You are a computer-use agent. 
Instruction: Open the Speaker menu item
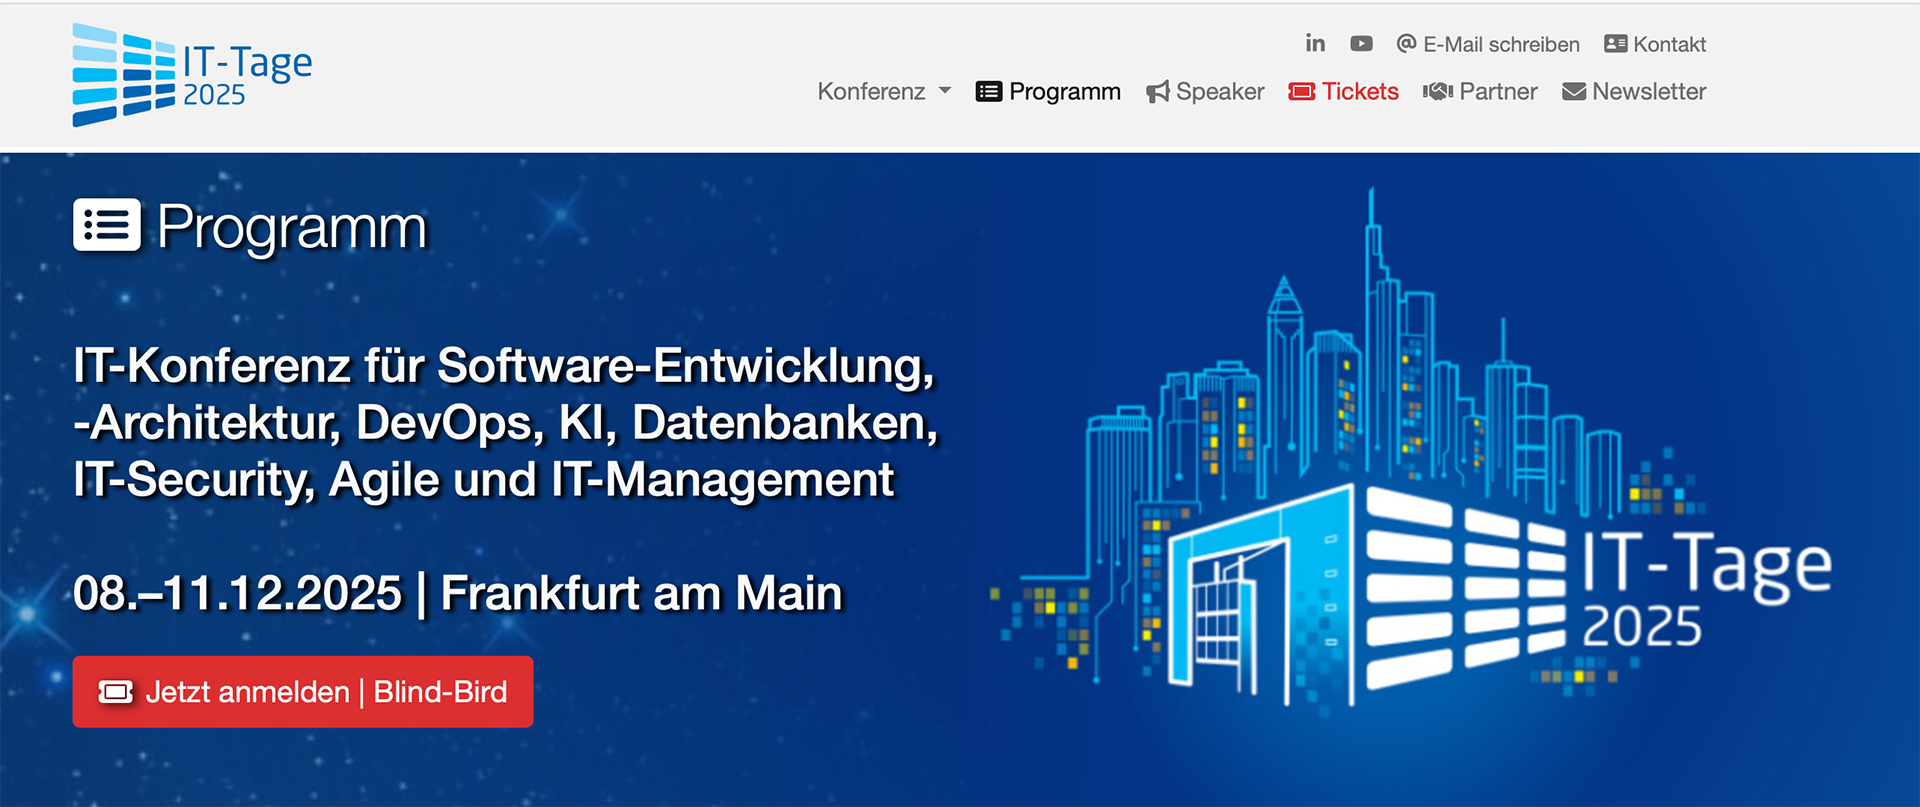pos(1205,92)
